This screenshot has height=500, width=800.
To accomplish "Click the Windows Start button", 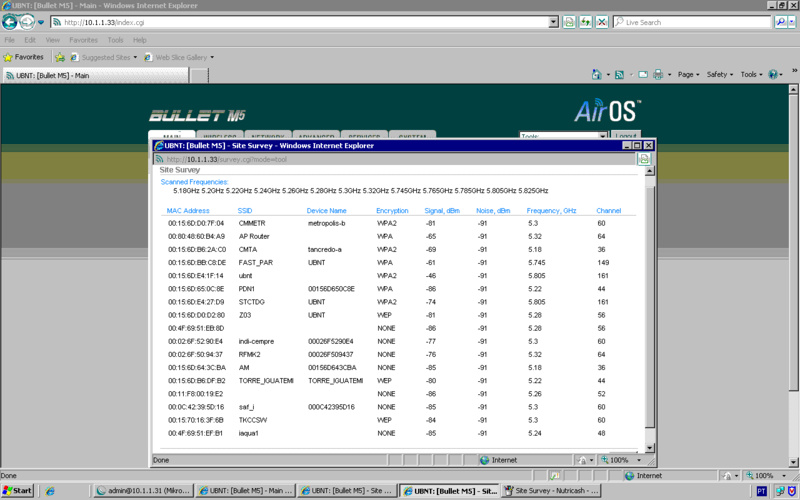I will (17, 491).
